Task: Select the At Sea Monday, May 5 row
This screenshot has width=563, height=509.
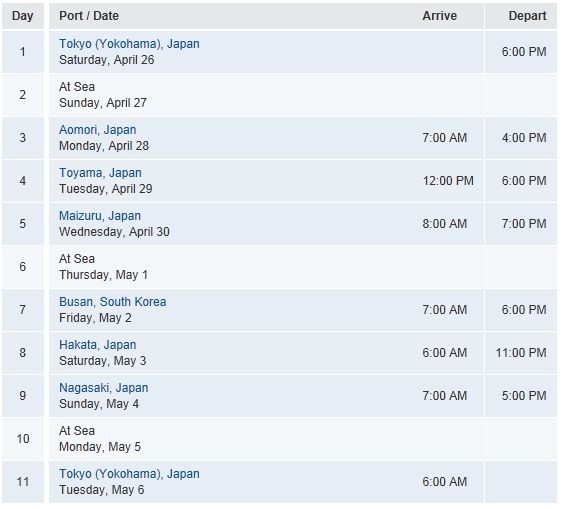Action: point(279,439)
